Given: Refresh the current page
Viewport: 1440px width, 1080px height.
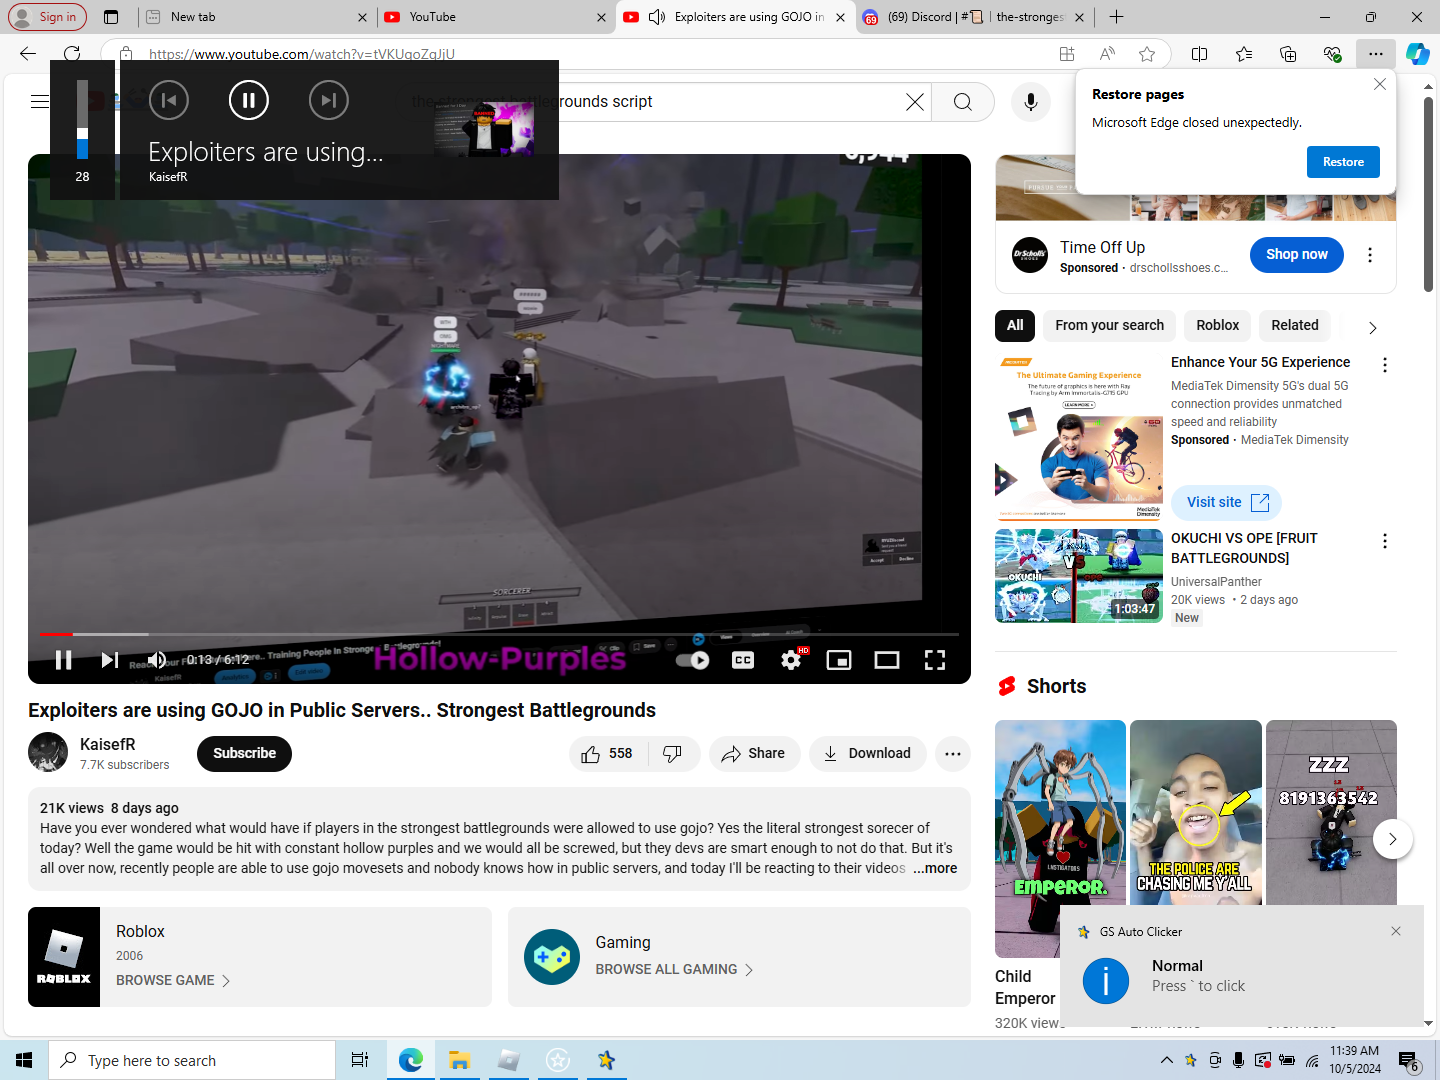Looking at the screenshot, I should click(x=72, y=54).
